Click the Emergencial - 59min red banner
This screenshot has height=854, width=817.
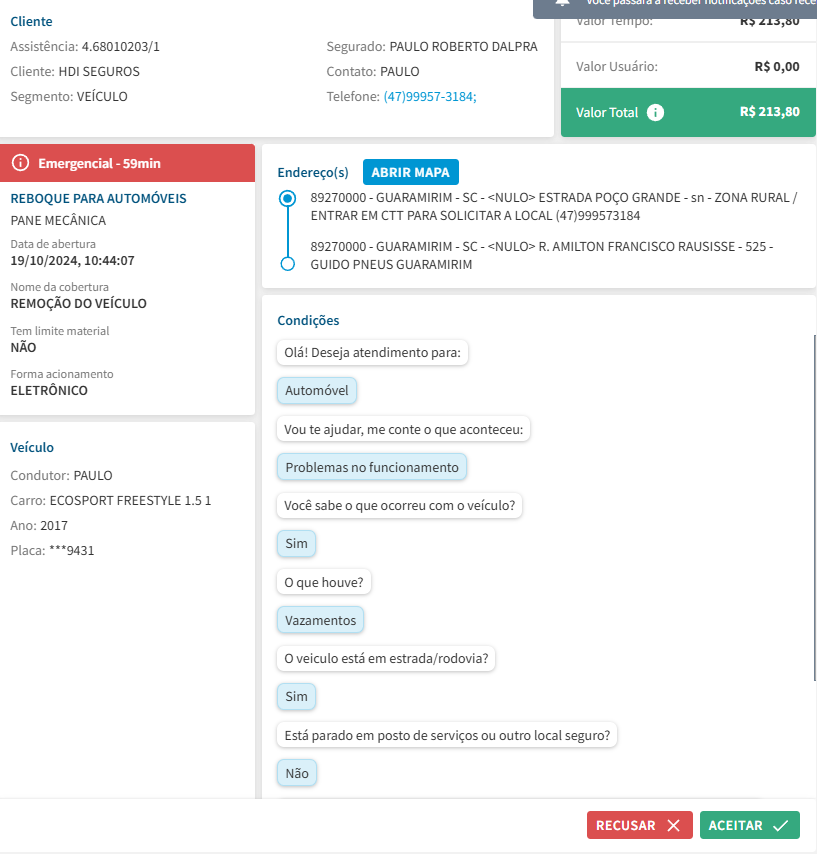[x=127, y=163]
